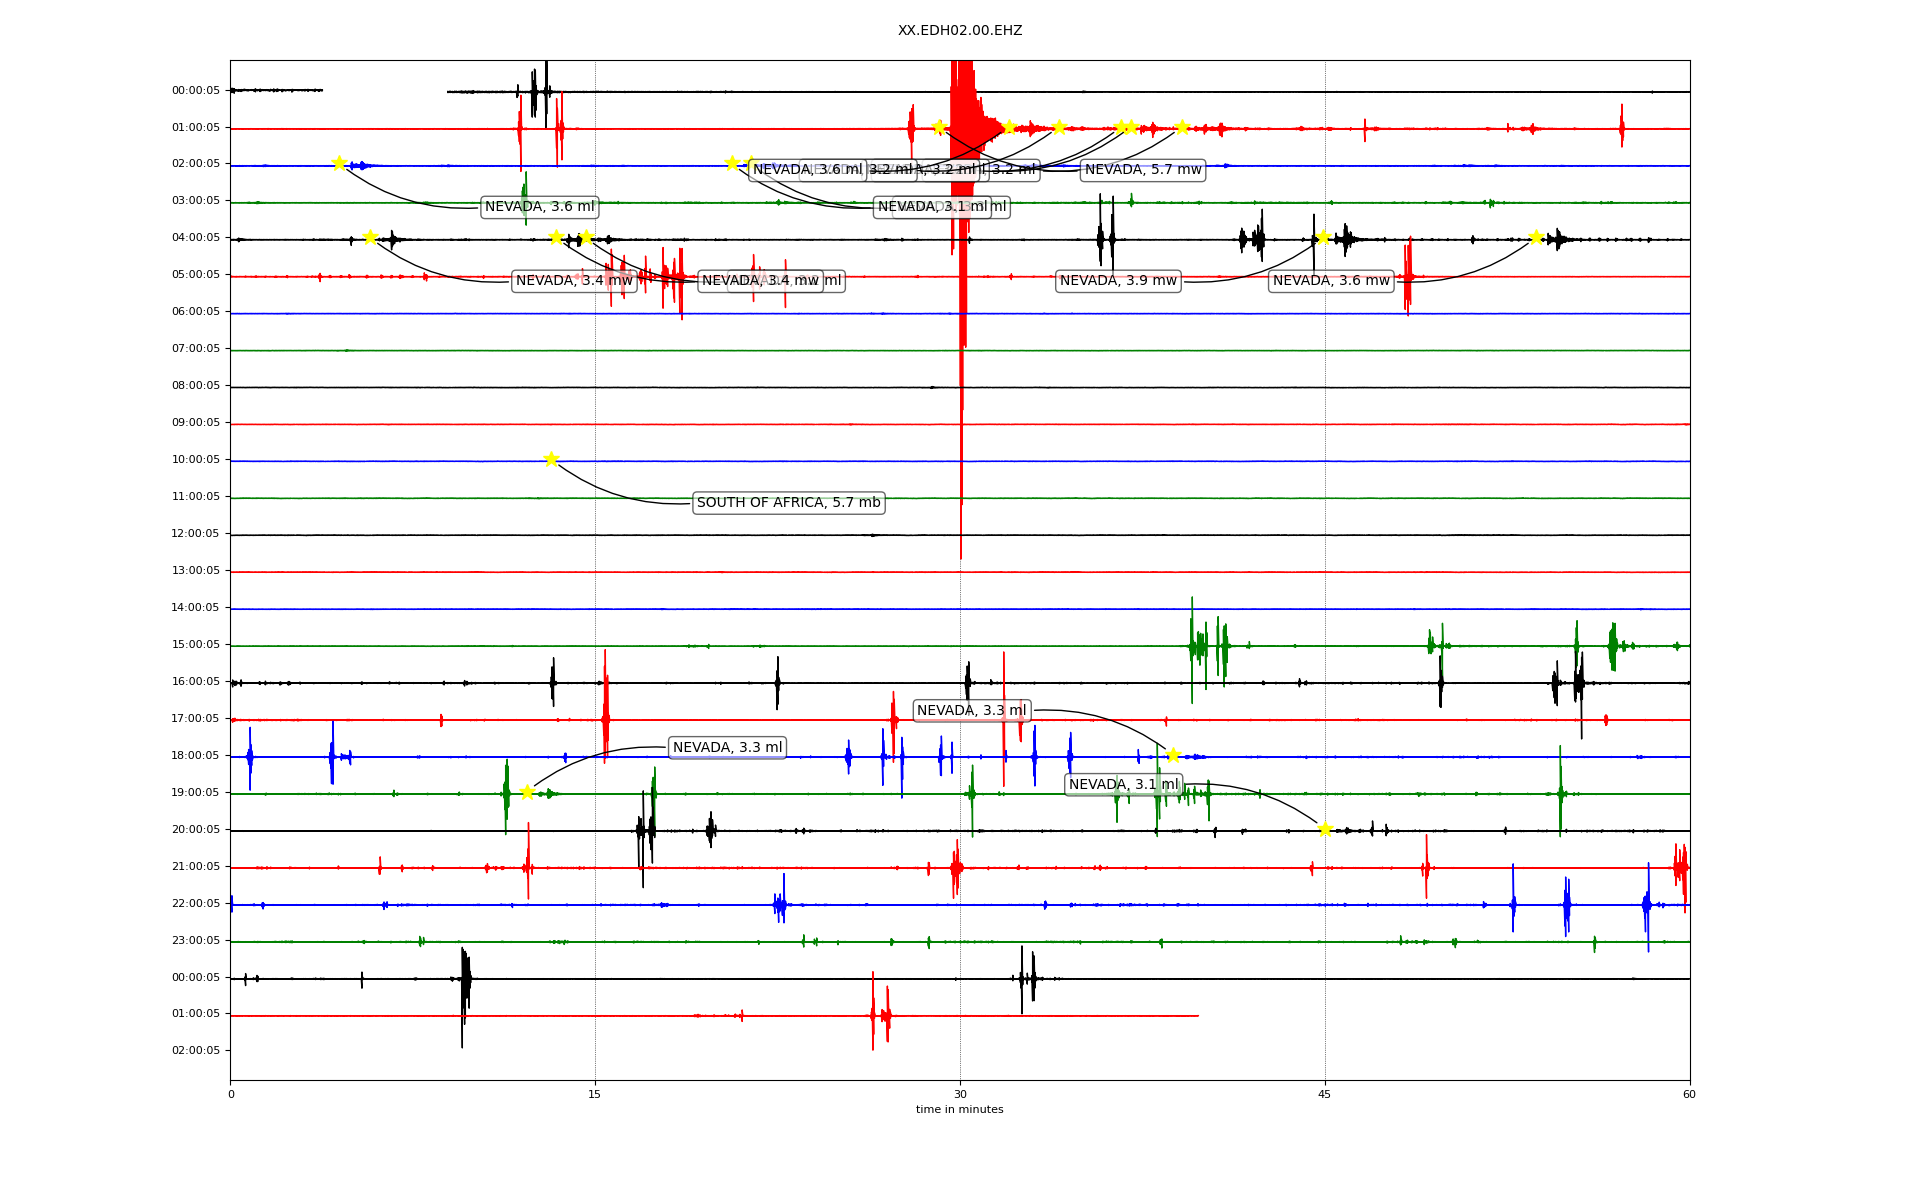Click the yellow star on the blue 18:00:05 trace
The height and width of the screenshot is (1200, 1920).
pos(1173,754)
